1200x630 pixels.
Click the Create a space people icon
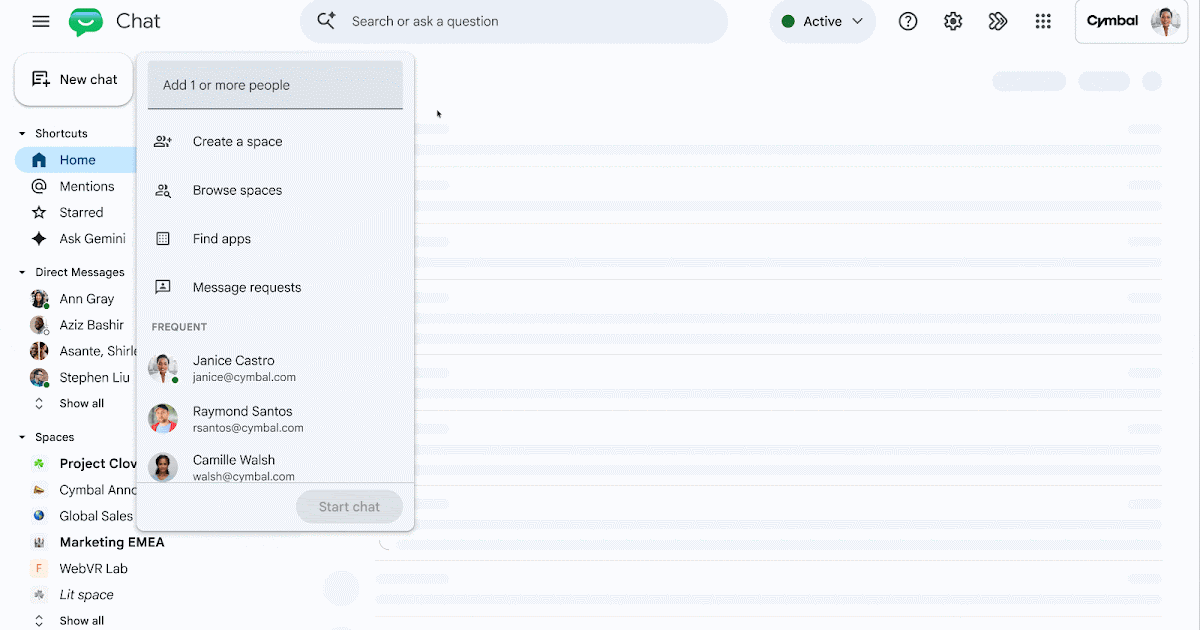click(x=163, y=142)
